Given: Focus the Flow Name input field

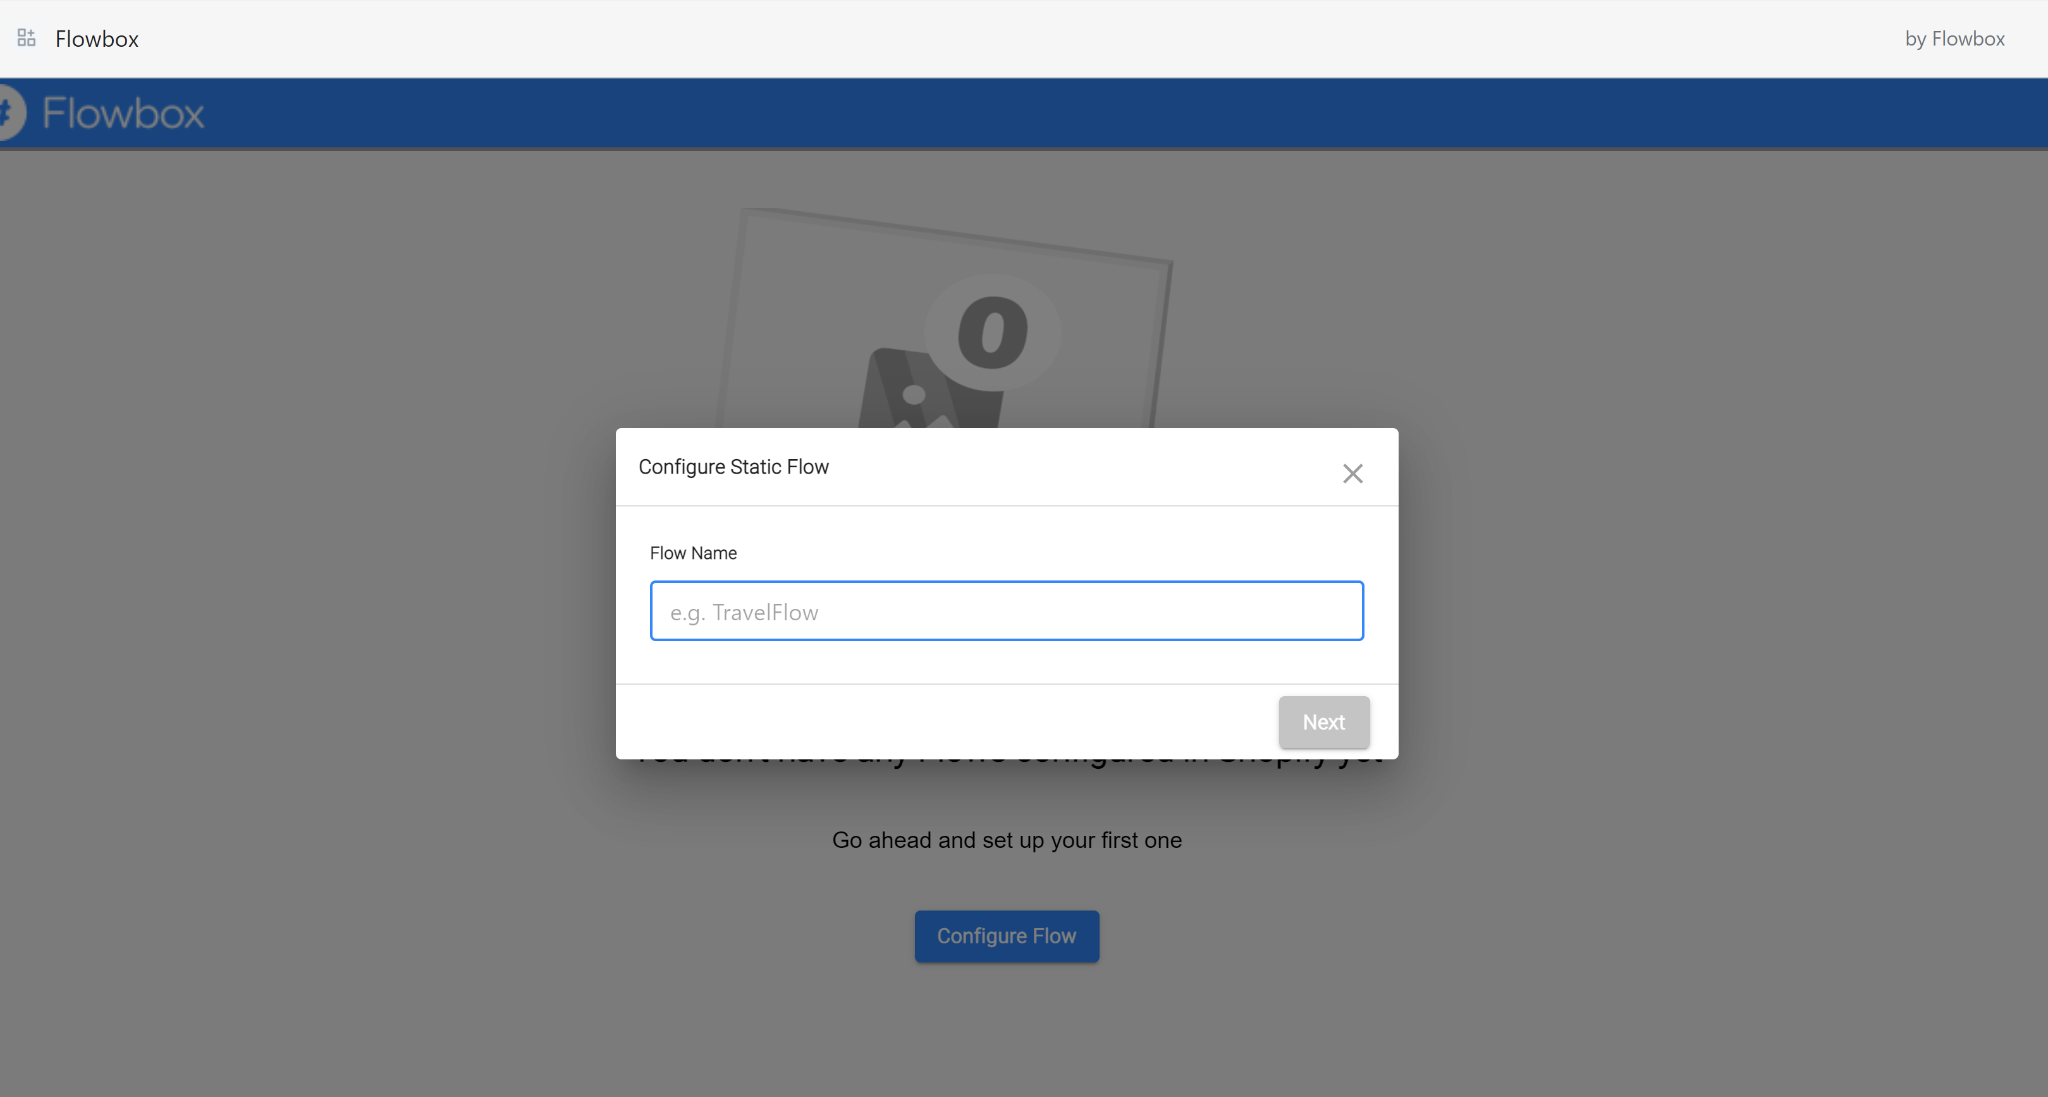Looking at the screenshot, I should [1006, 611].
